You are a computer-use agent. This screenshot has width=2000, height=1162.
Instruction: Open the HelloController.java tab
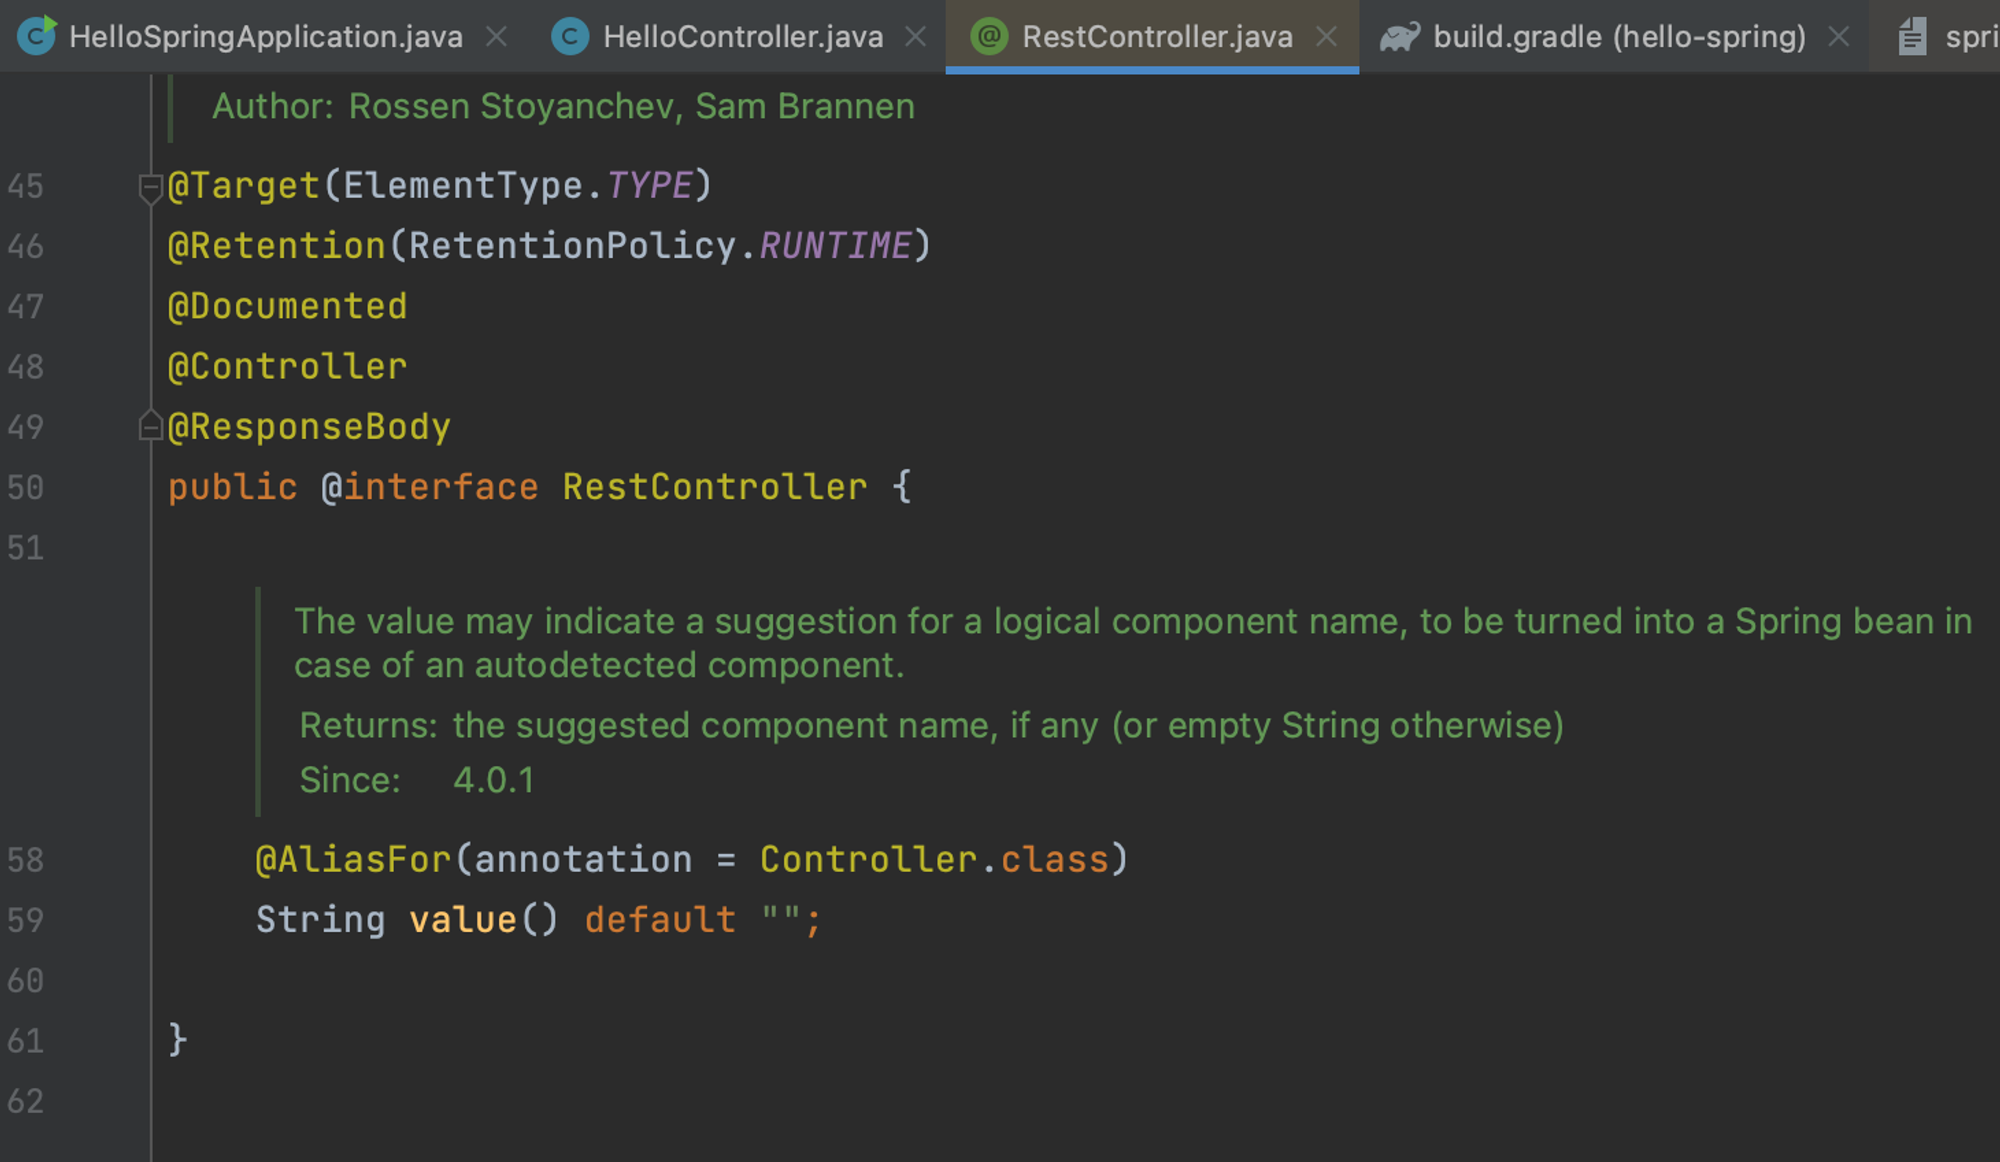742,37
